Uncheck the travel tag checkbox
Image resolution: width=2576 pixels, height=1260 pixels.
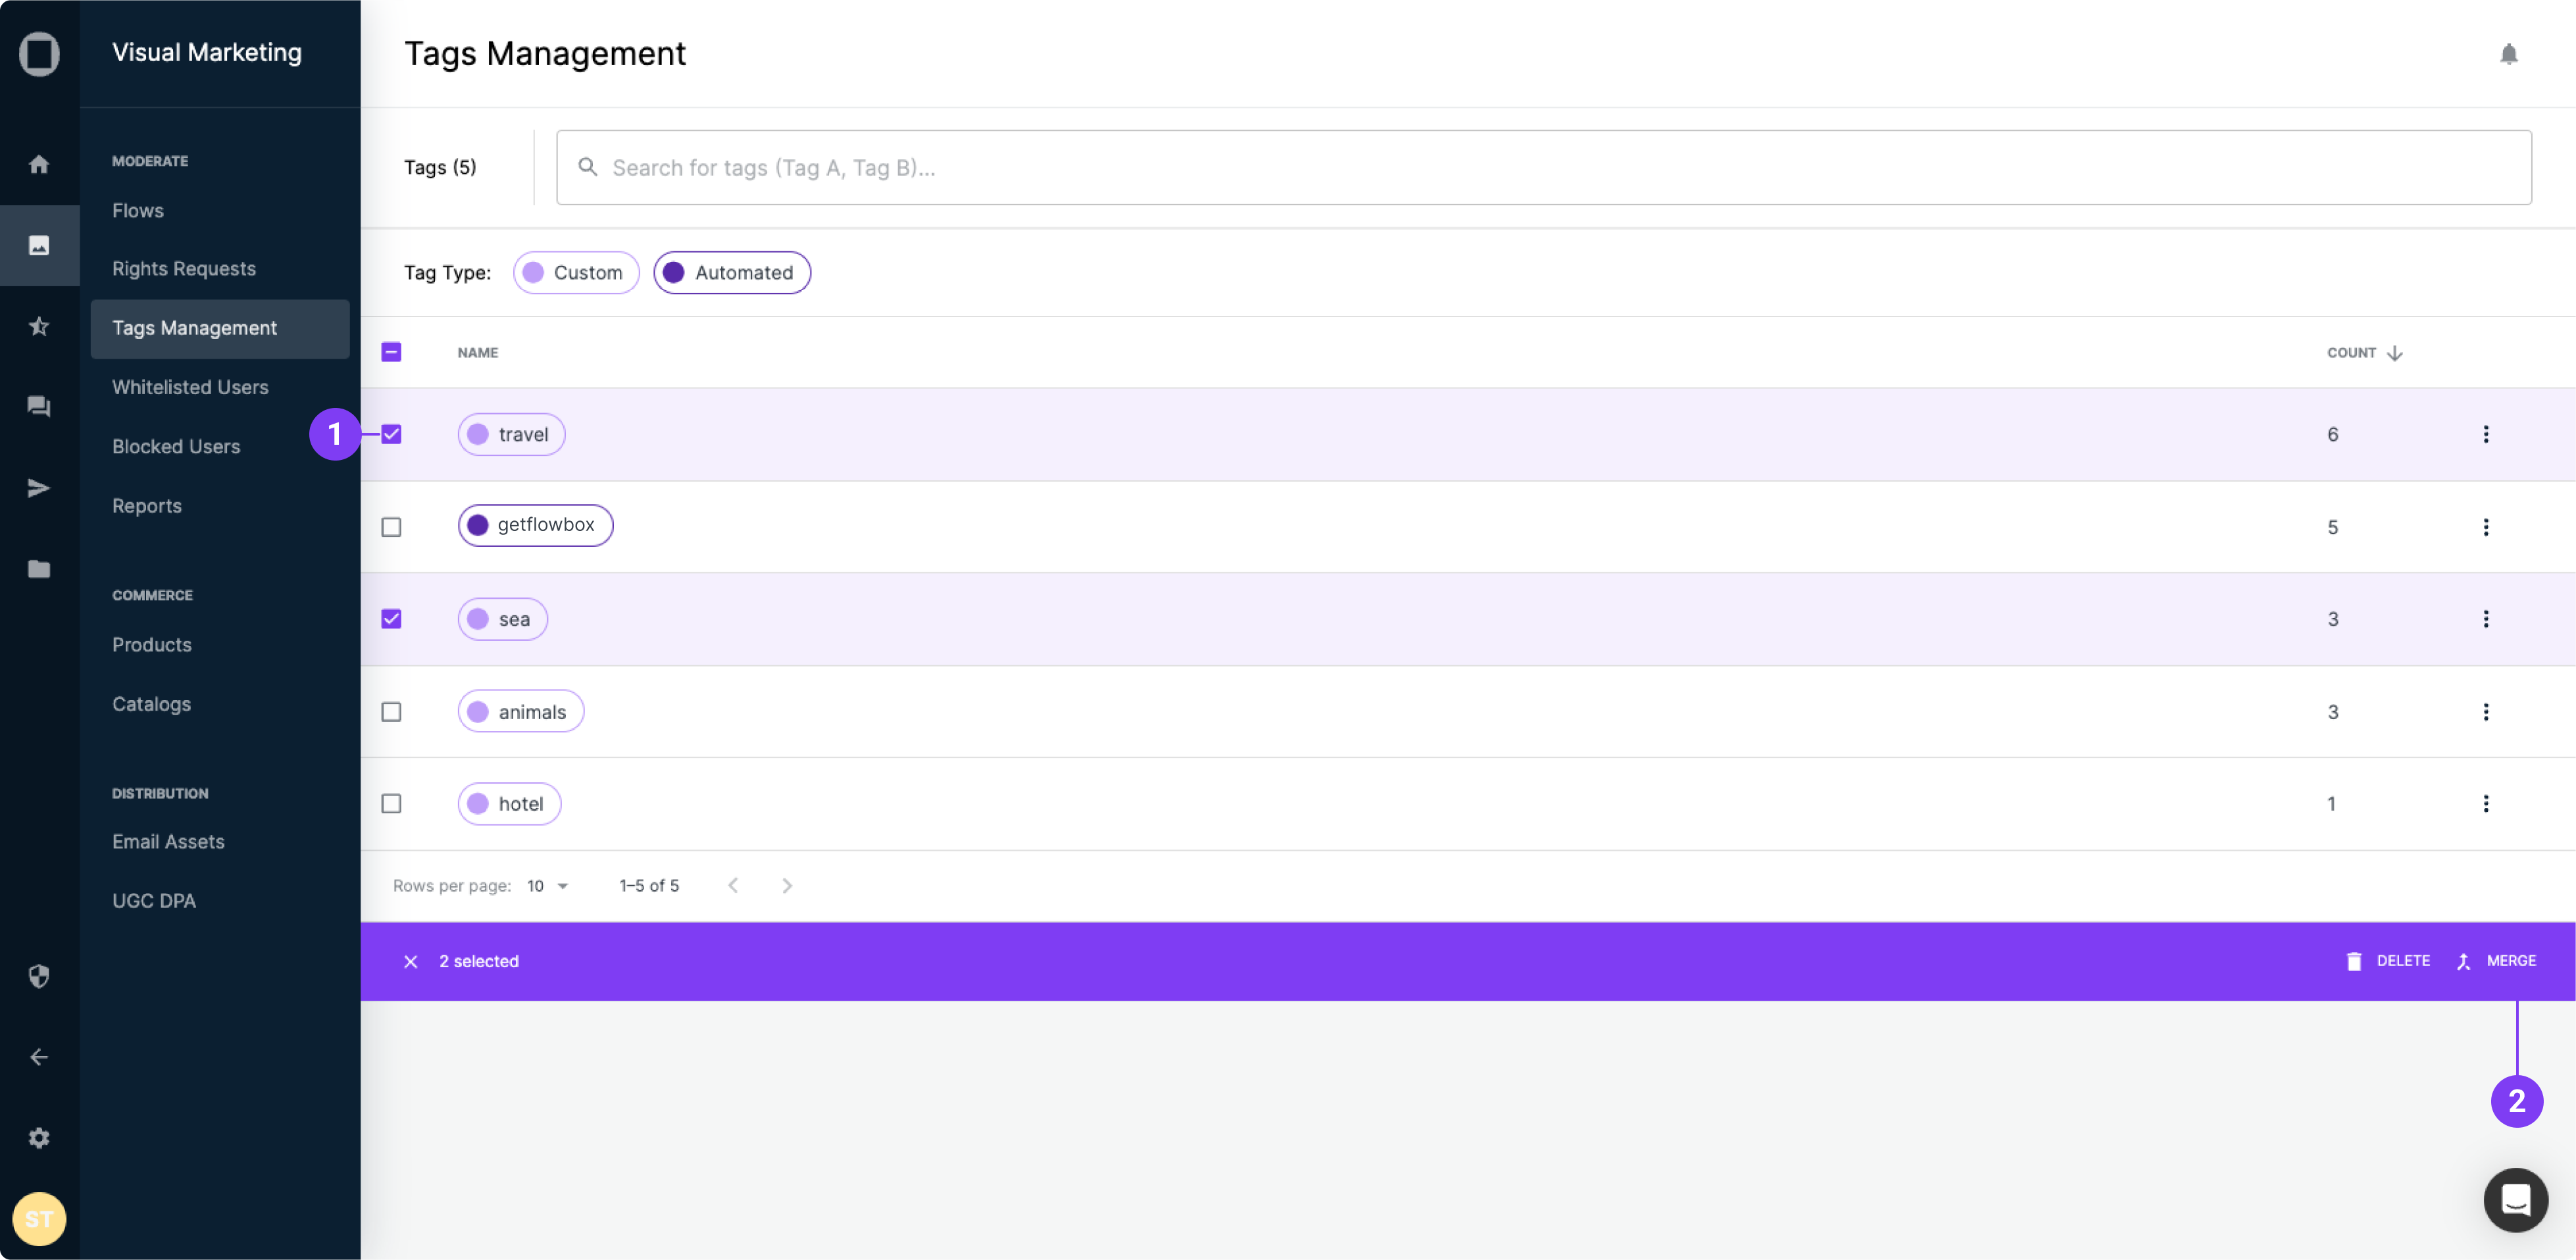(x=391, y=434)
